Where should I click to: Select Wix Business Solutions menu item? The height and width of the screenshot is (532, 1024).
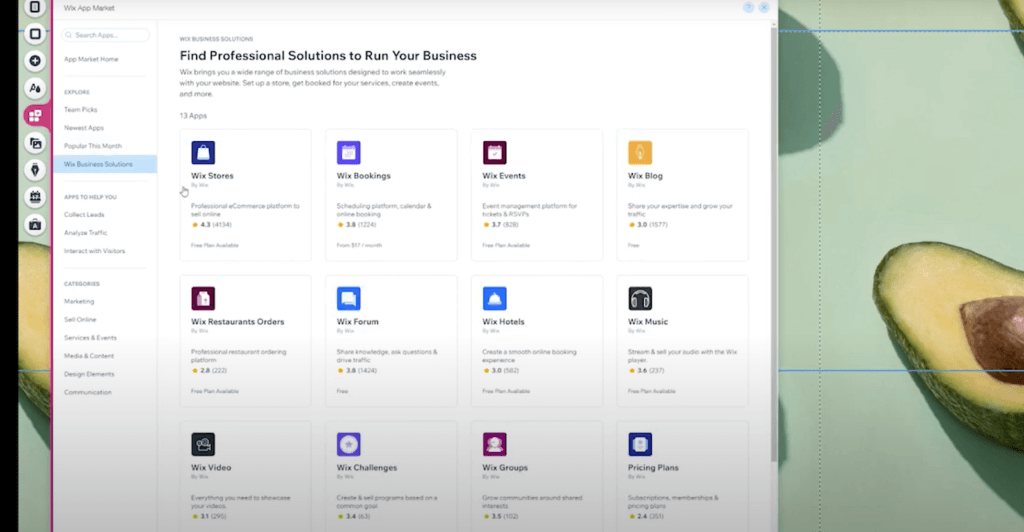pyautogui.click(x=104, y=164)
